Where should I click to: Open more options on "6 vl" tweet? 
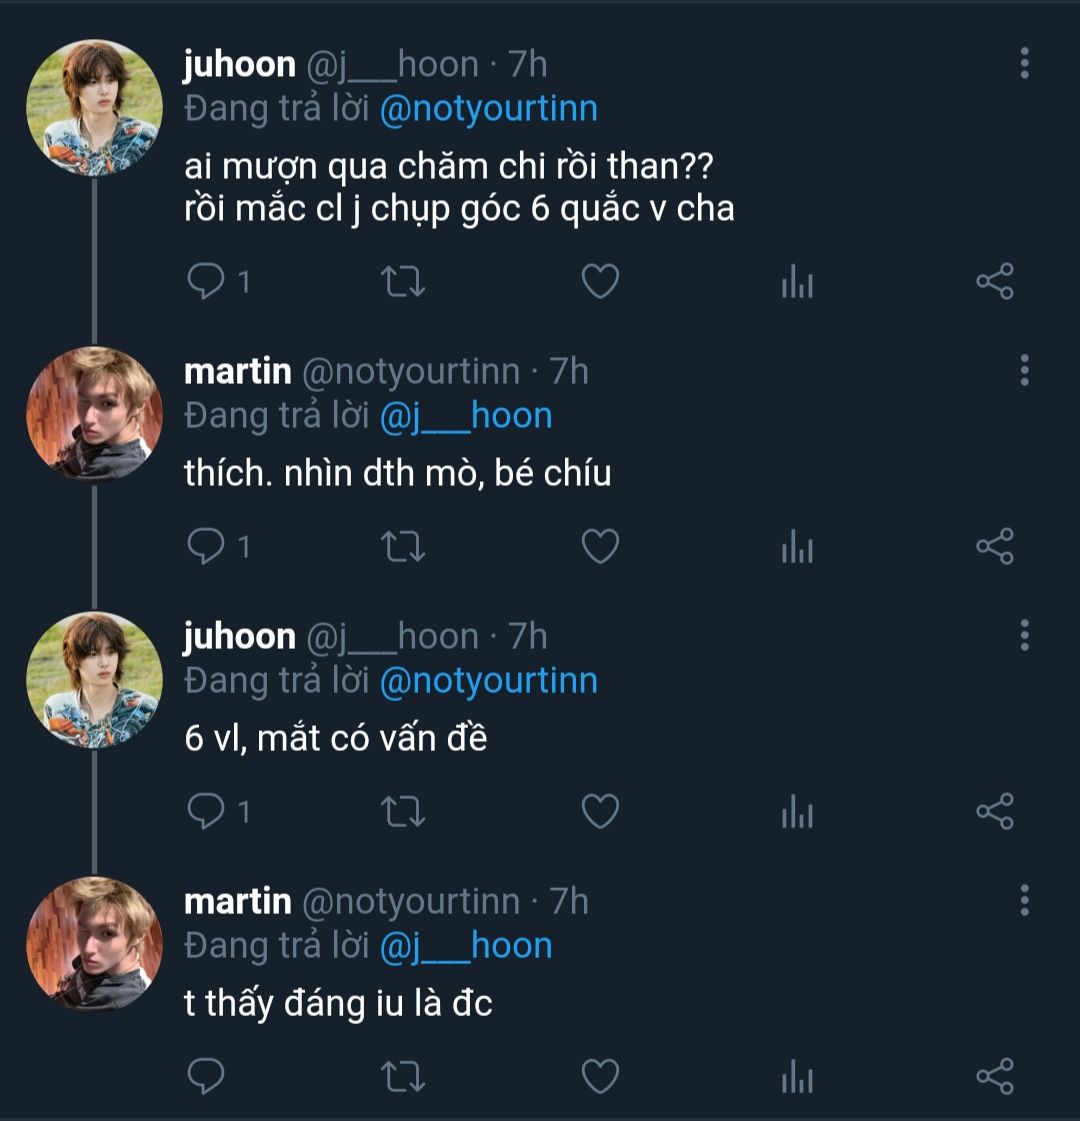[x=1024, y=635]
